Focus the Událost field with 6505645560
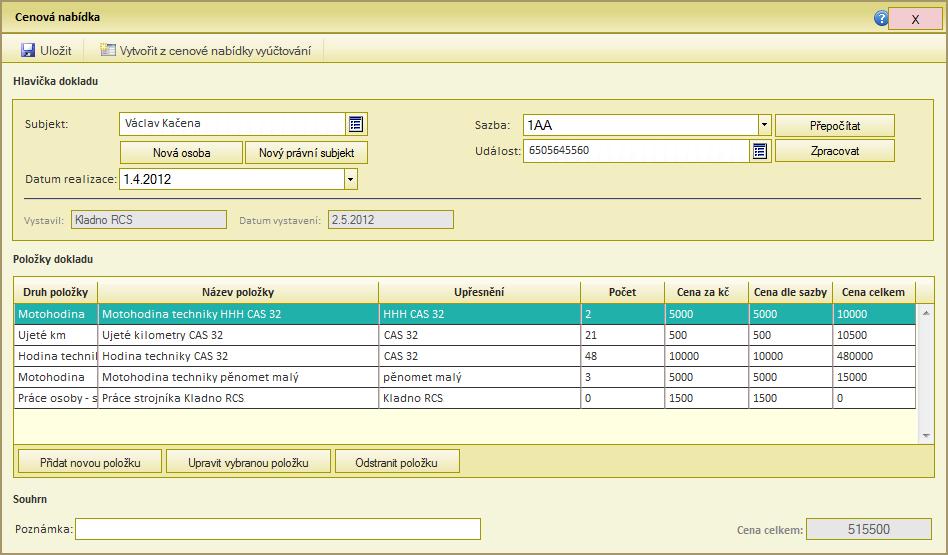 tap(637, 151)
